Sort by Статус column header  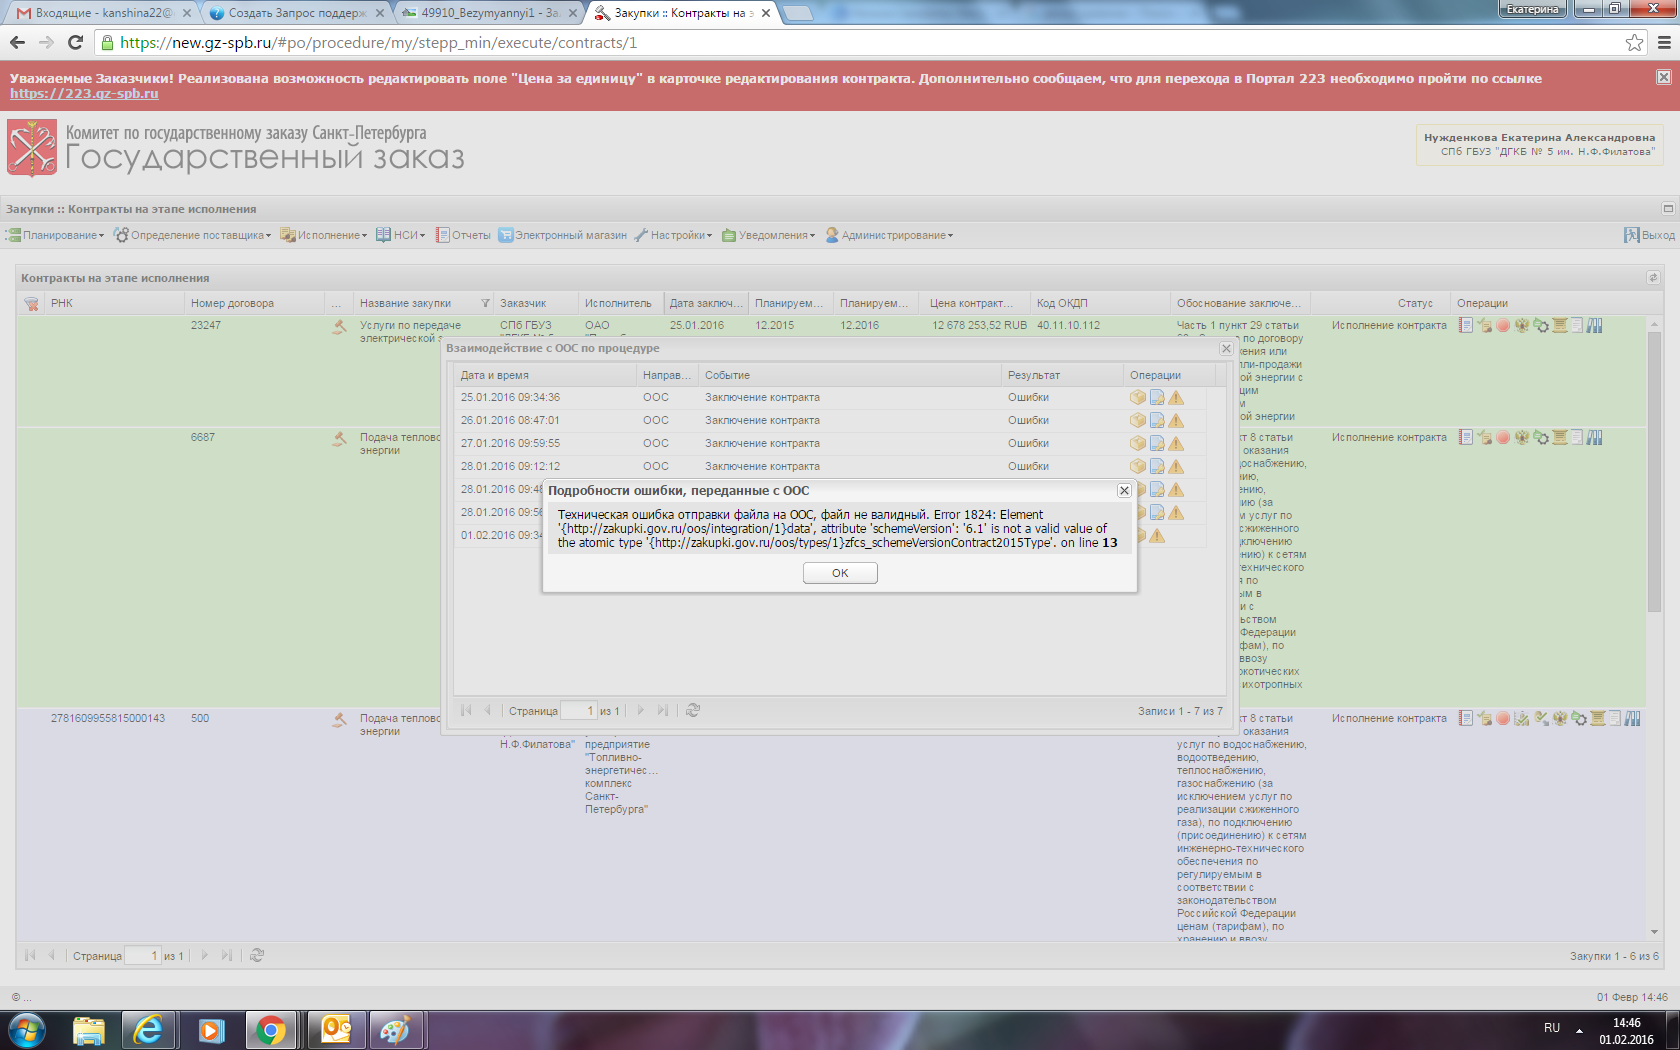click(x=1380, y=303)
